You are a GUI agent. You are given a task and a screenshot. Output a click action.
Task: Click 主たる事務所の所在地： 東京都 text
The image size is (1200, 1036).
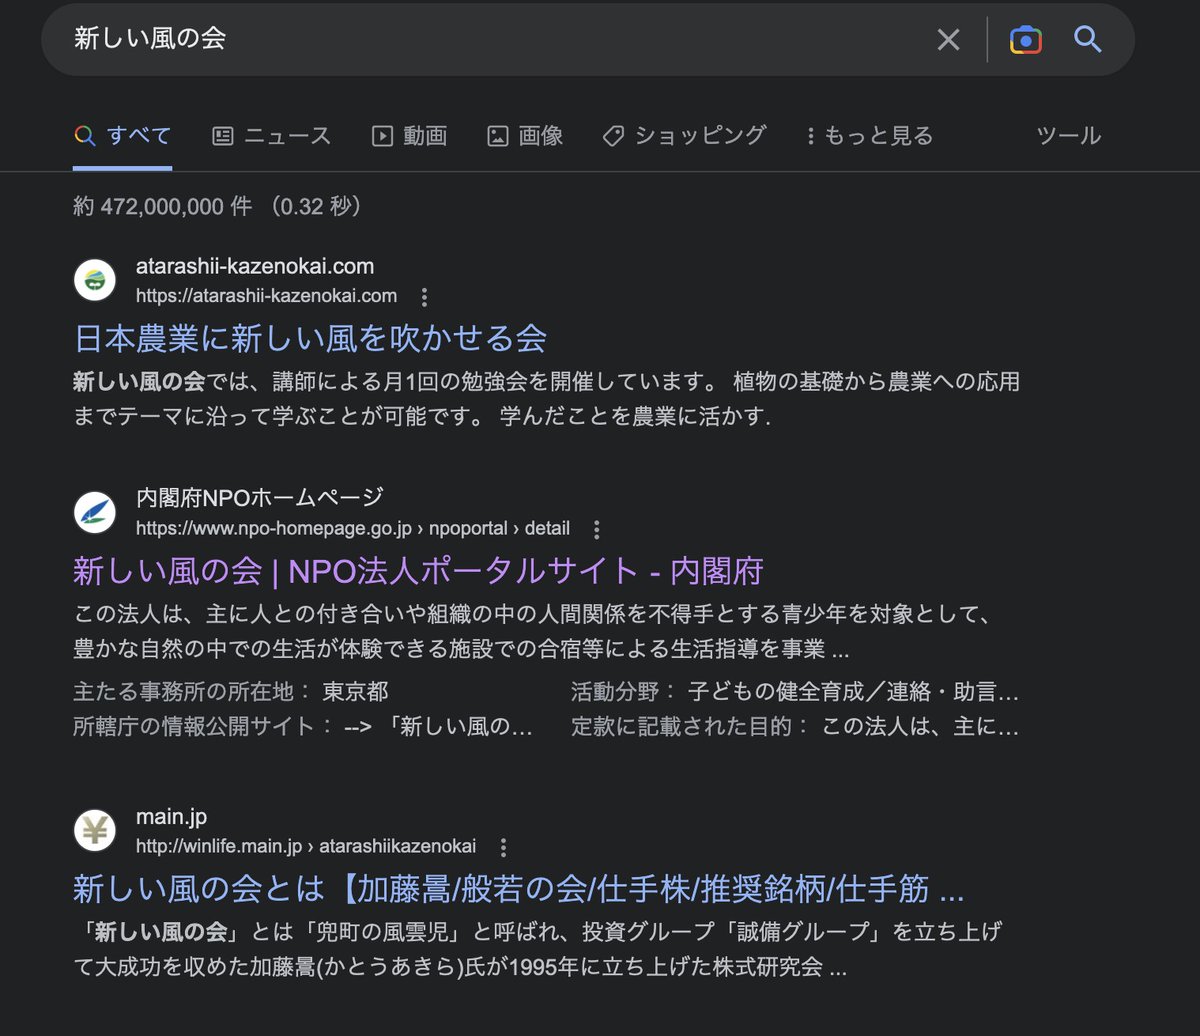231,692
